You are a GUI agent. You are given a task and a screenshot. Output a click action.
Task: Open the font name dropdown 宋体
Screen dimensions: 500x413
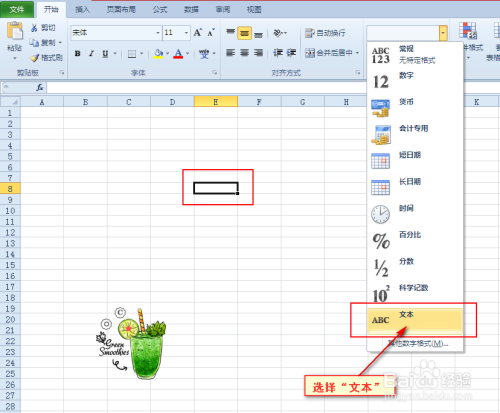(x=158, y=33)
